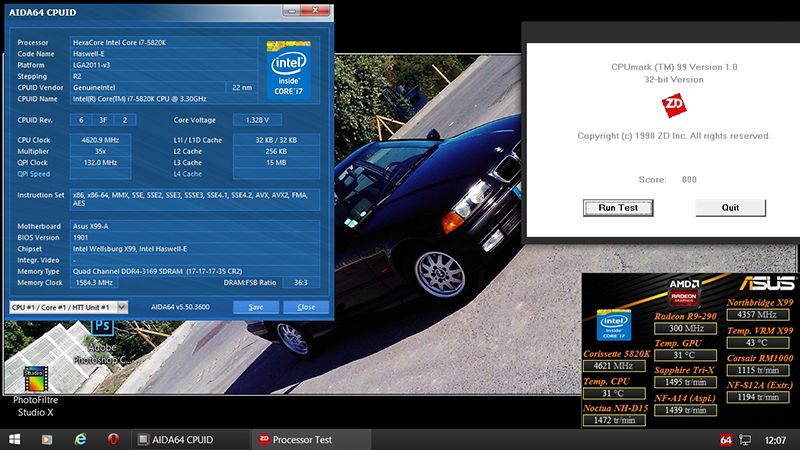
Task: Click the NF-S12A '1194 tr/min' reading
Action: click(x=758, y=397)
